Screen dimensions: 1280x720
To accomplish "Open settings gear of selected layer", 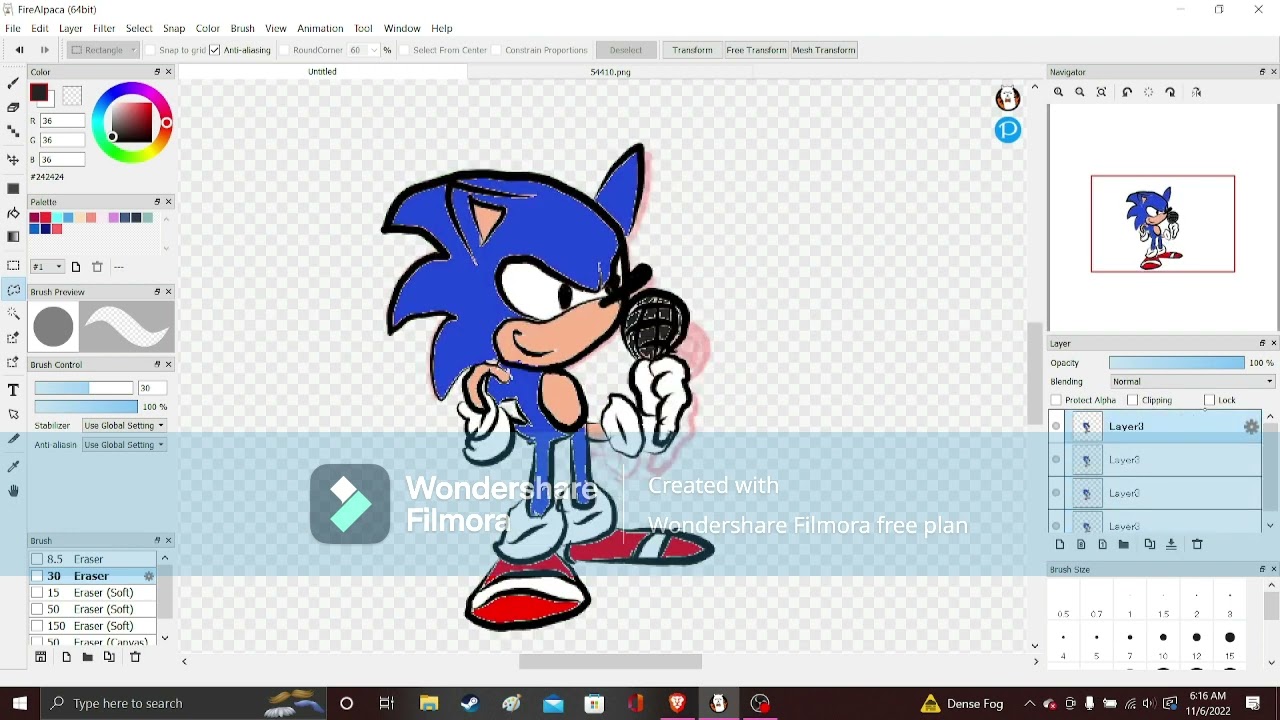I will point(1251,427).
